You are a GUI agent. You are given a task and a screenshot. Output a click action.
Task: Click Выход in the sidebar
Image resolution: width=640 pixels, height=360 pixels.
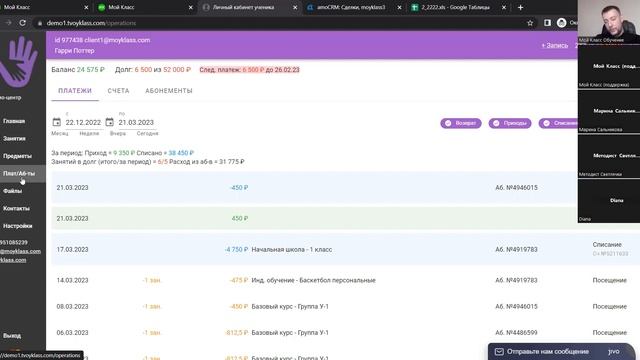point(12,336)
